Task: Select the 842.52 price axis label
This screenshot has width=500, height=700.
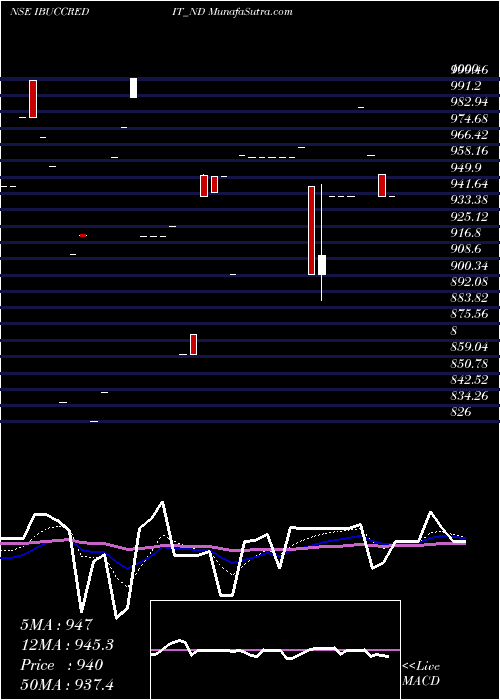Action: [x=469, y=380]
